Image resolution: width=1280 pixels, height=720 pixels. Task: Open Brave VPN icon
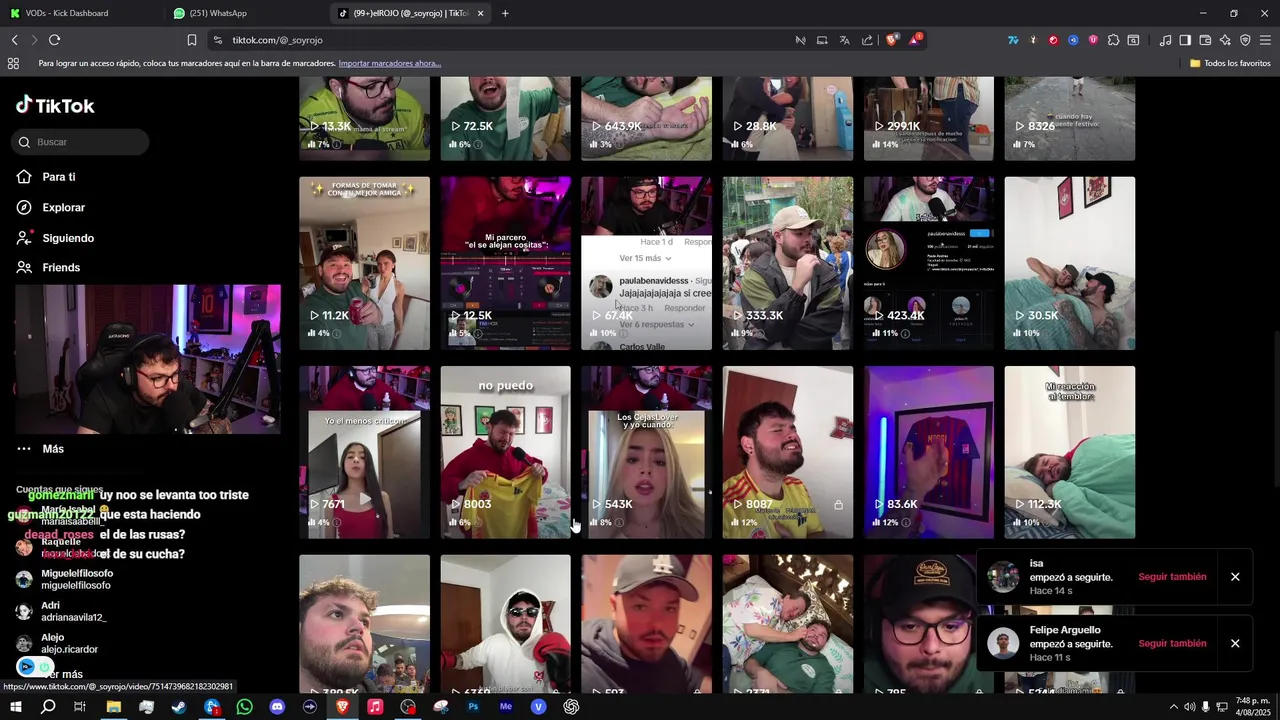(1245, 40)
